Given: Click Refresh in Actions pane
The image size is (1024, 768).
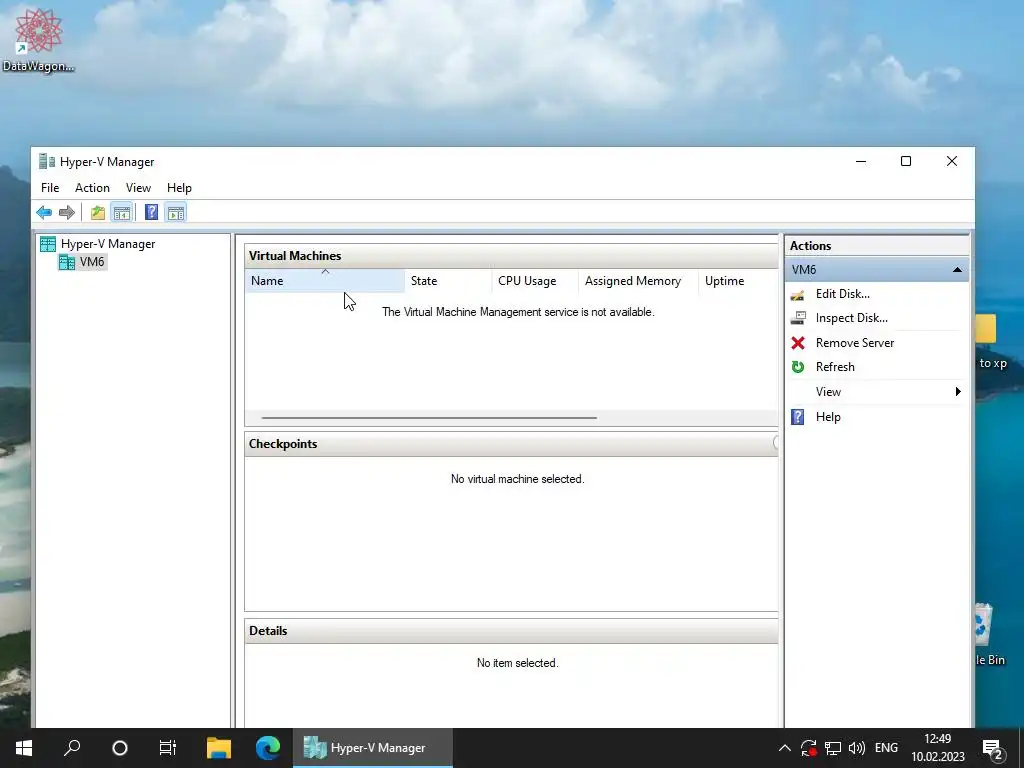Looking at the screenshot, I should coord(835,367).
